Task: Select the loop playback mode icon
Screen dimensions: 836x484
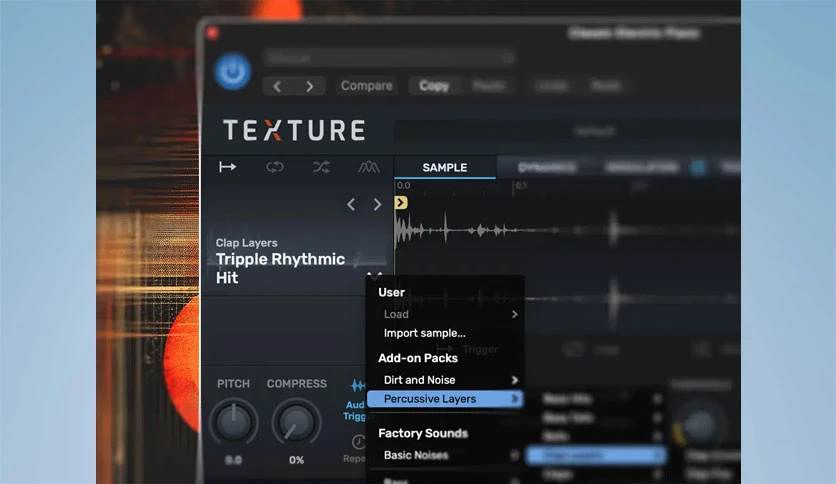Action: [x=275, y=167]
